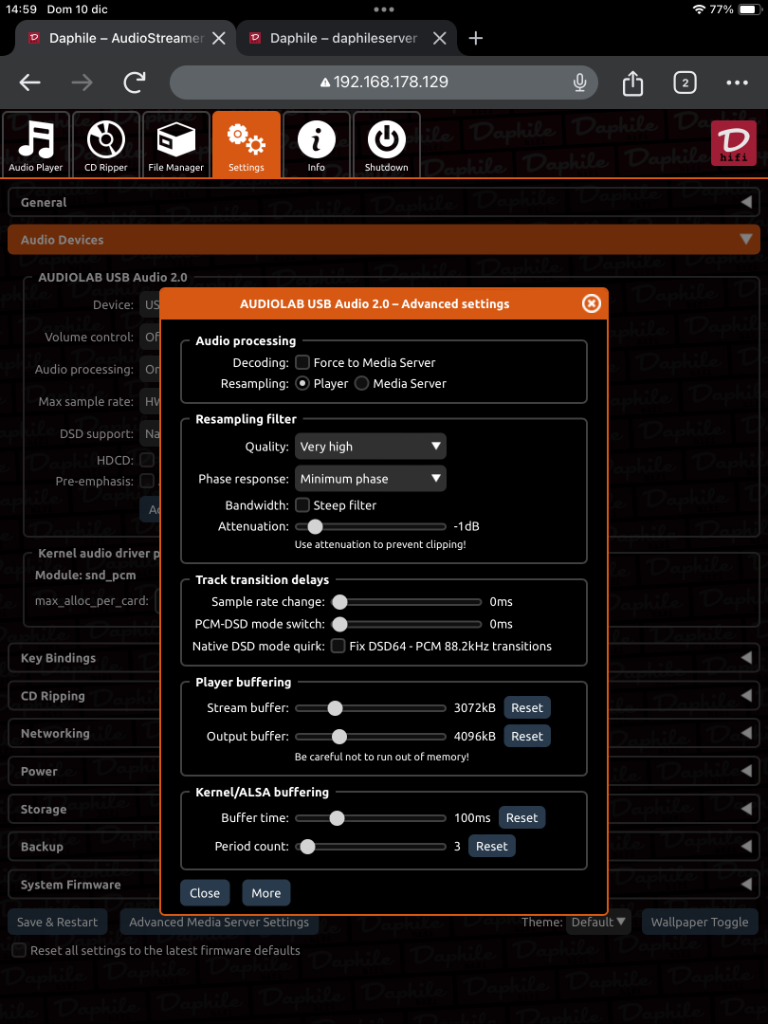This screenshot has height=1024, width=768.
Task: Open the Shutdown section
Action: tap(386, 144)
